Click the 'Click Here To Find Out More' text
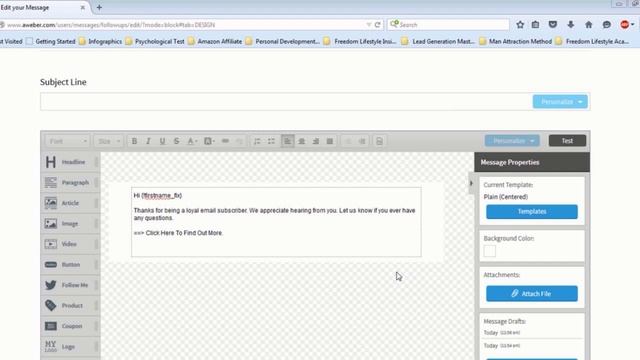640x360 pixels. pyautogui.click(x=184, y=233)
